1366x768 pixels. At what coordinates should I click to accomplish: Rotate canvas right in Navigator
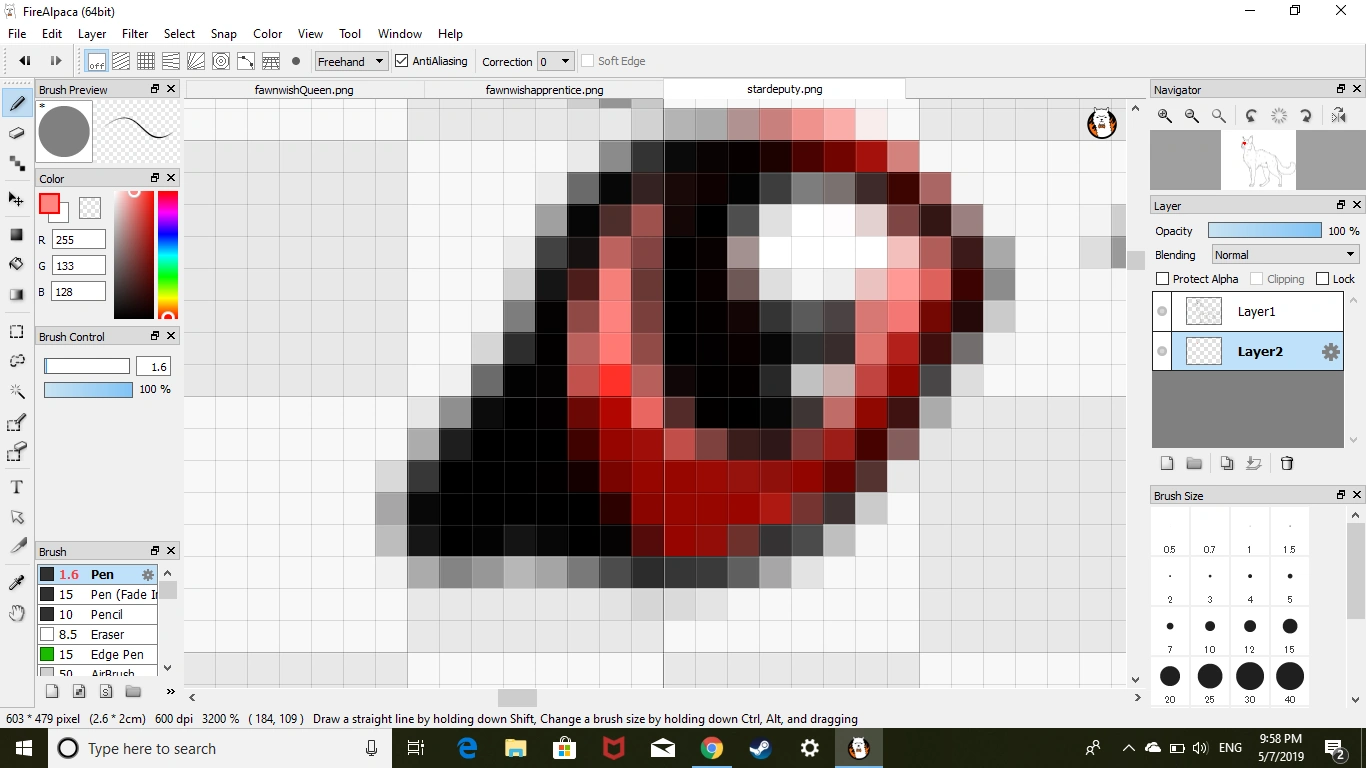click(1306, 116)
